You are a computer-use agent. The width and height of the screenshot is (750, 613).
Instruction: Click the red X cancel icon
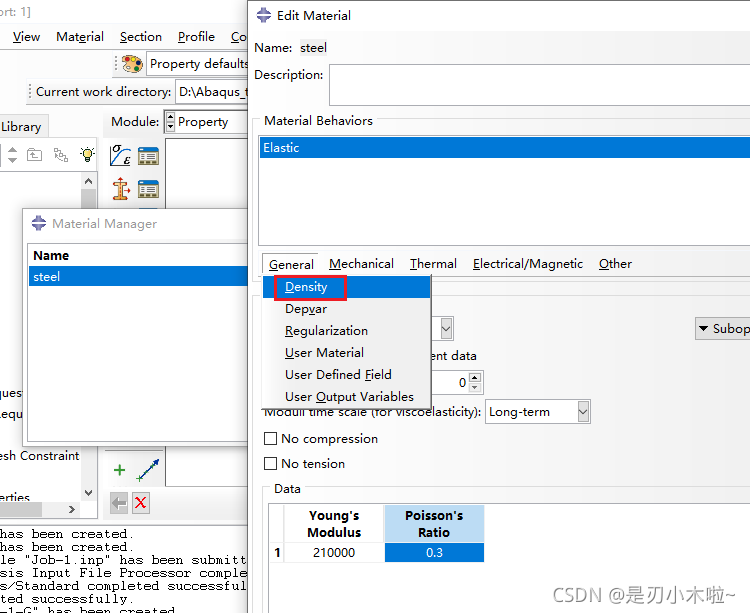click(141, 503)
